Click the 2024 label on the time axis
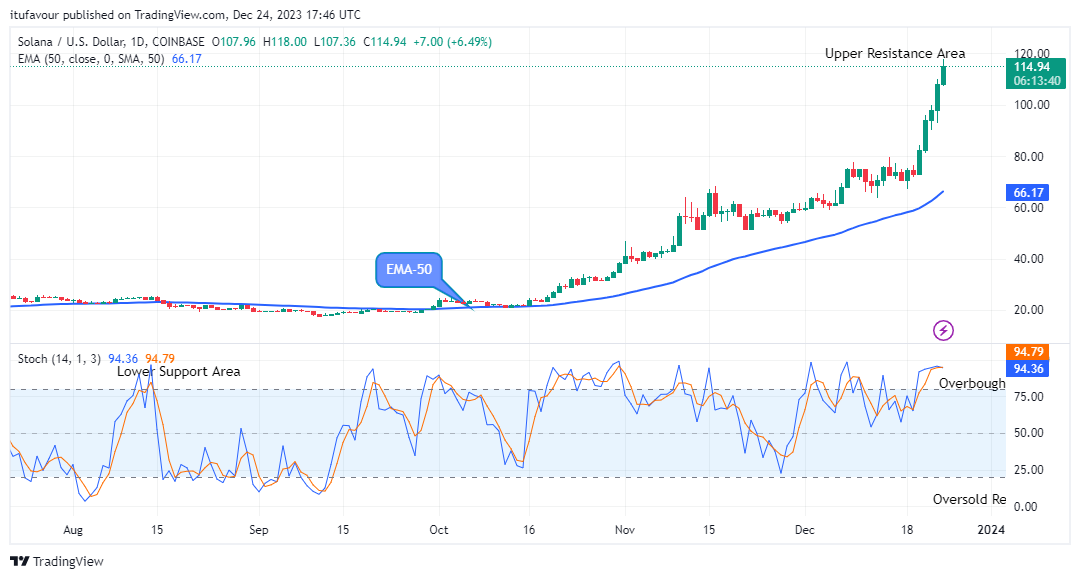 (x=991, y=529)
